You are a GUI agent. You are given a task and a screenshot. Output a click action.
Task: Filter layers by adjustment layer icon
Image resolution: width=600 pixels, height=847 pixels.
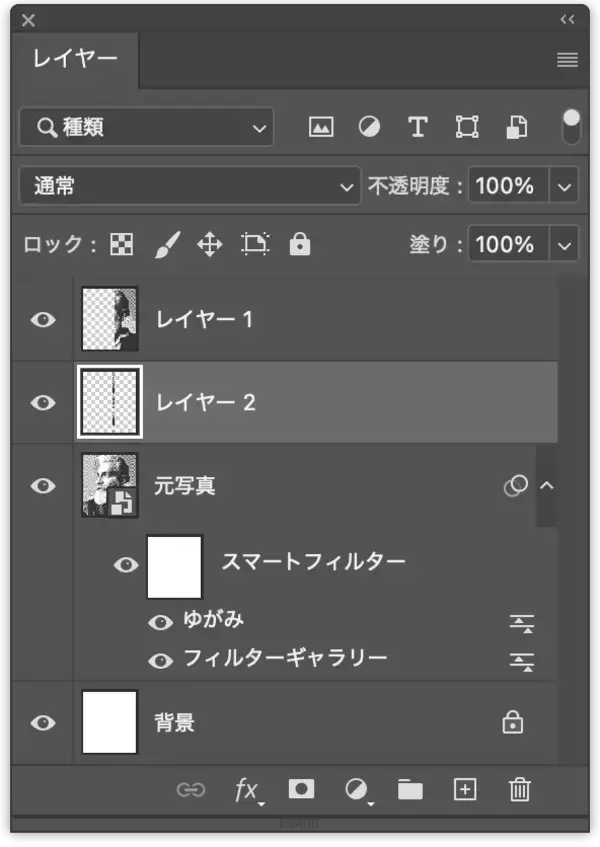(x=369, y=127)
